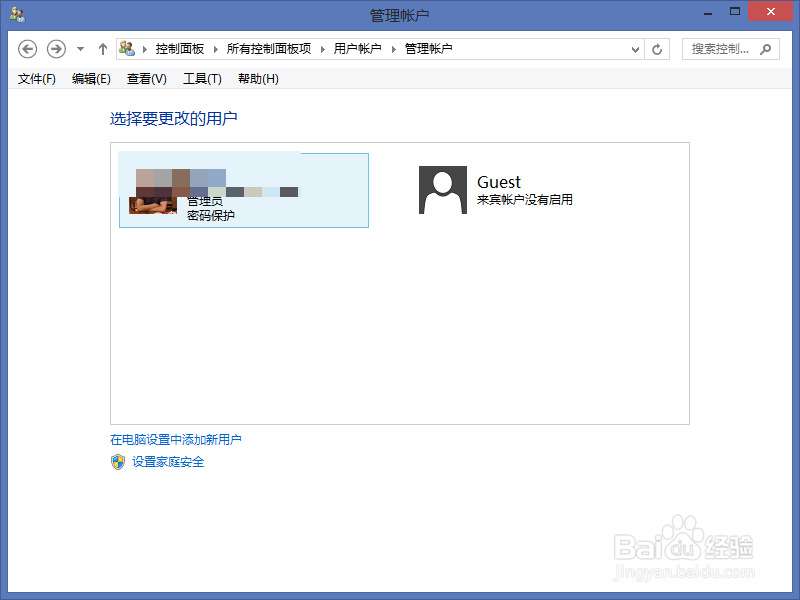Click the back navigation arrow
Screen dimensions: 800x600
(27, 48)
